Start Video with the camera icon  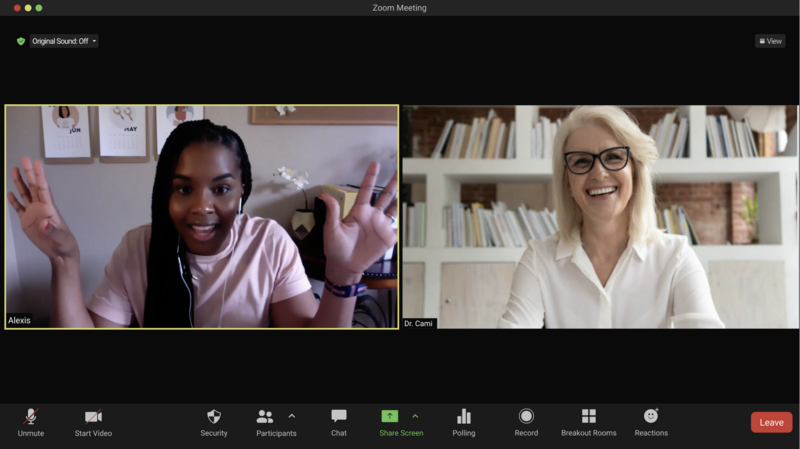[x=93, y=417]
